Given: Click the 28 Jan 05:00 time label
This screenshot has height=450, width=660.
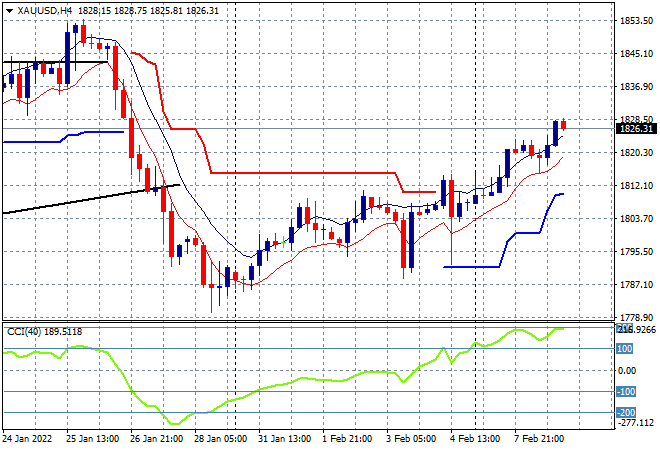Looking at the screenshot, I should click(x=221, y=439).
